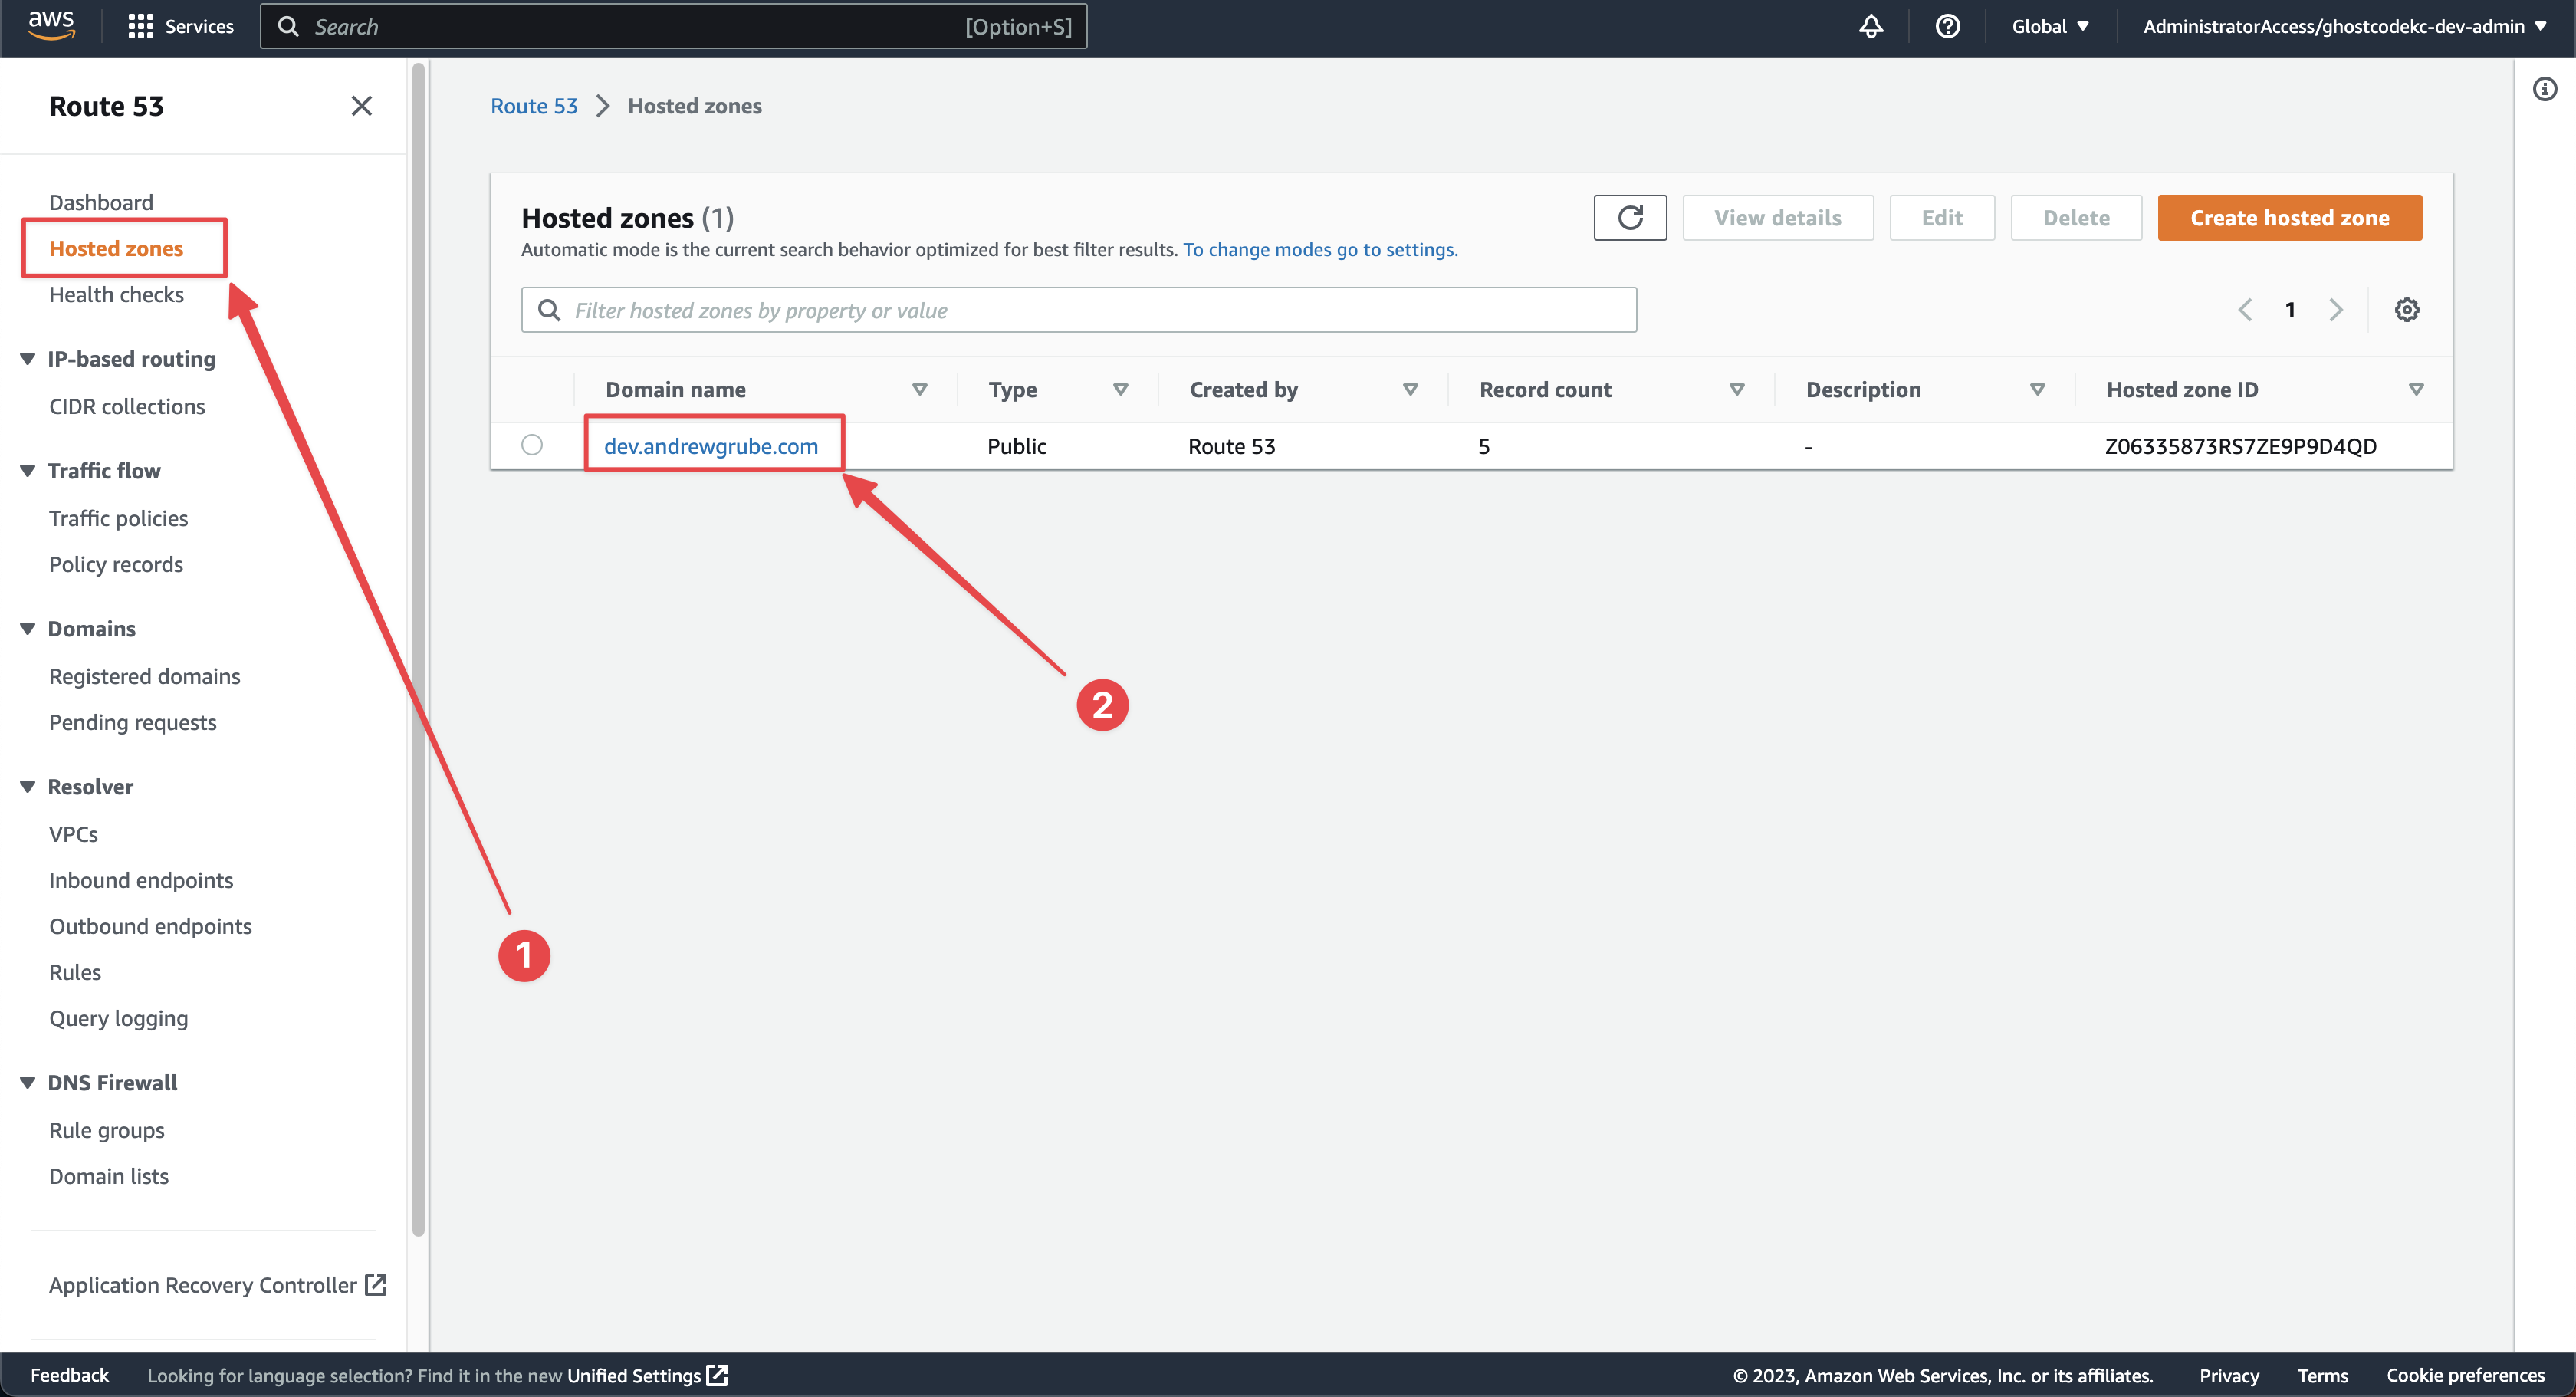Screen dimensions: 2576x1397
Task: Click the settings gear icon for columns
Action: point(2406,310)
